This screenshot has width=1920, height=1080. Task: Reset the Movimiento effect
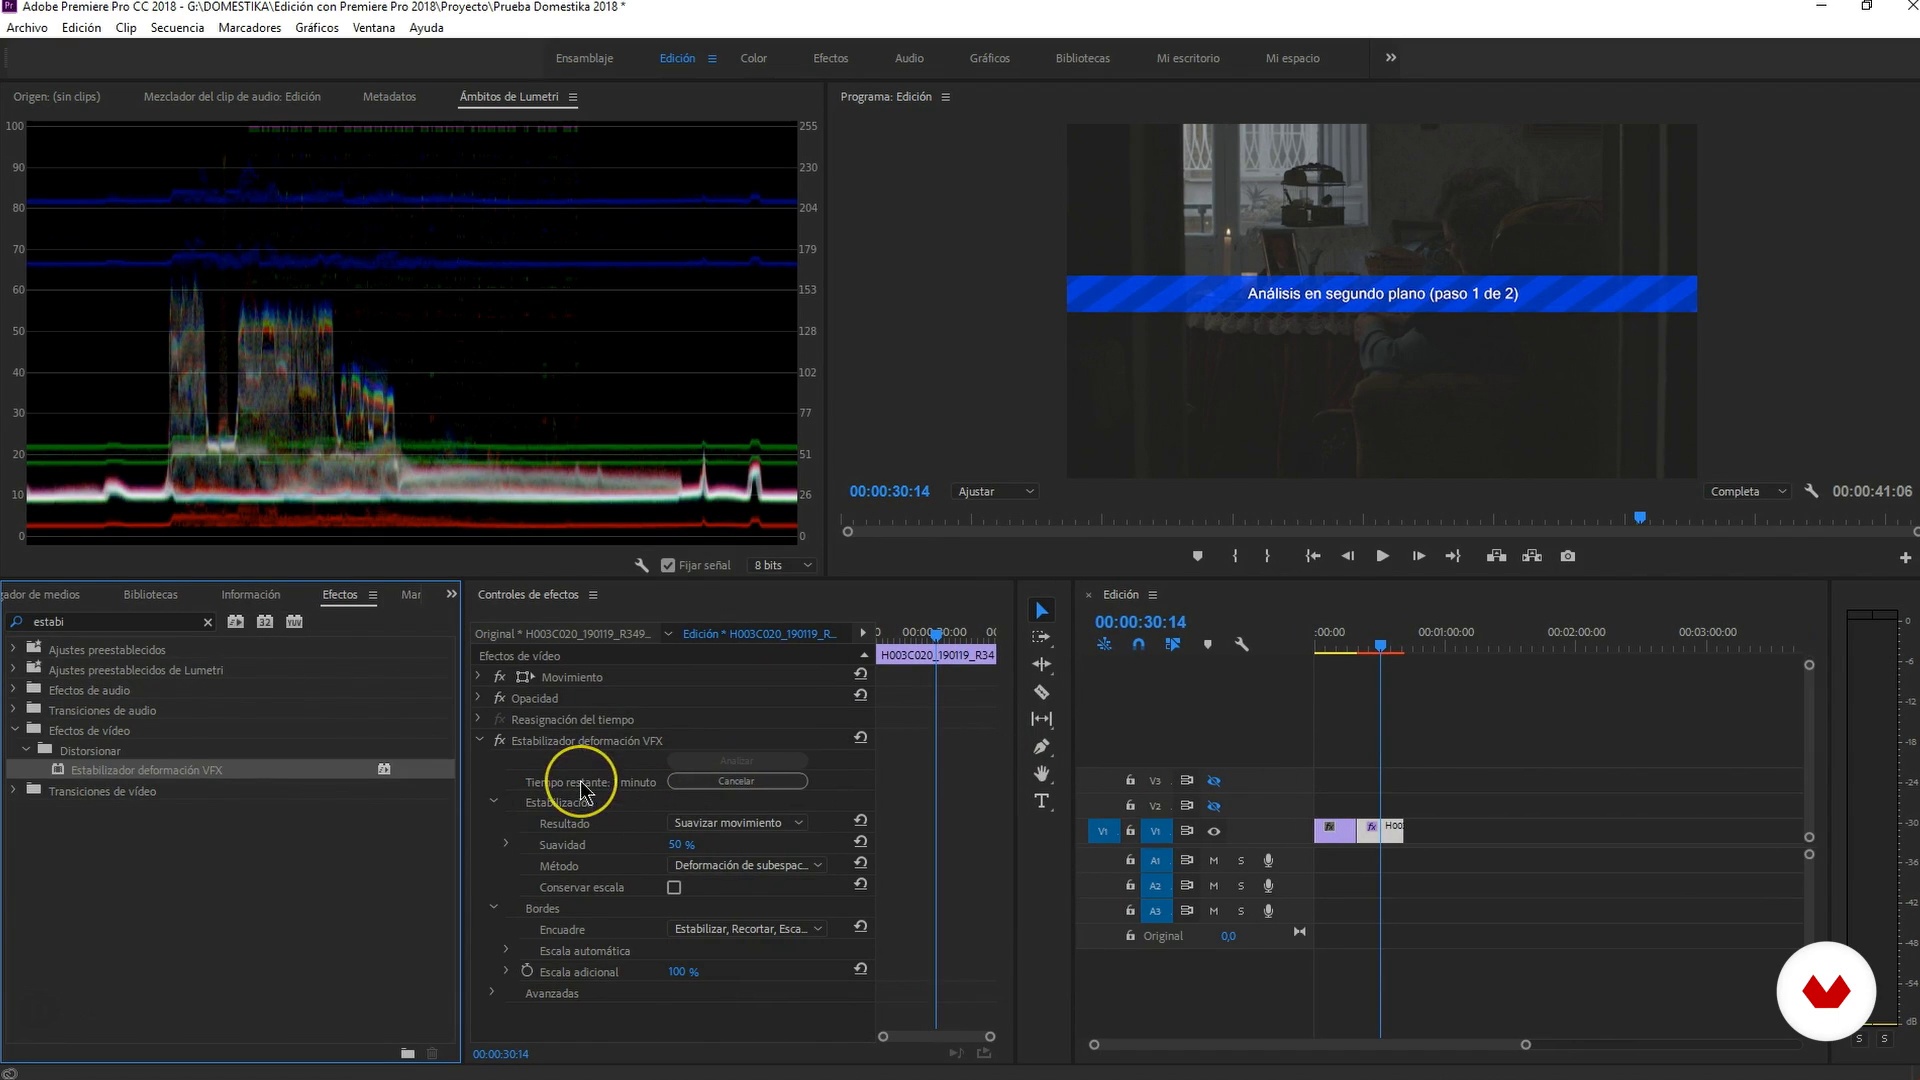[860, 675]
